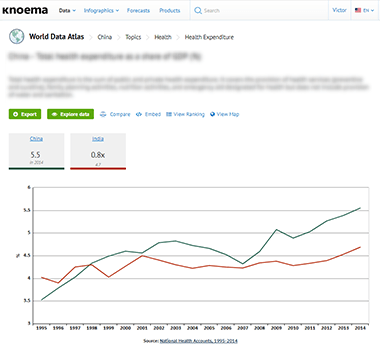The image size is (380, 360).
Task: Open the Forecasts page
Action: [138, 11]
